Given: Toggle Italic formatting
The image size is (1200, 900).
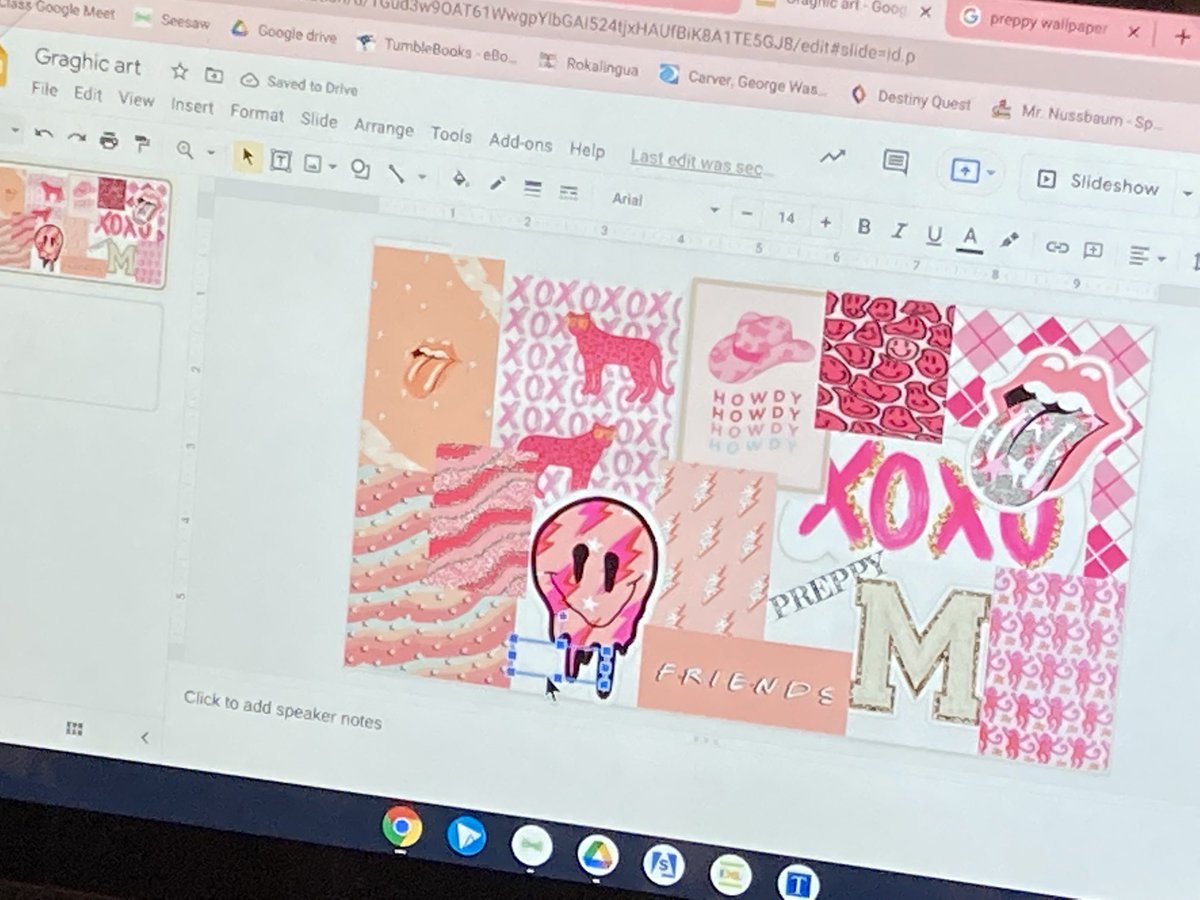Looking at the screenshot, I should tap(898, 231).
